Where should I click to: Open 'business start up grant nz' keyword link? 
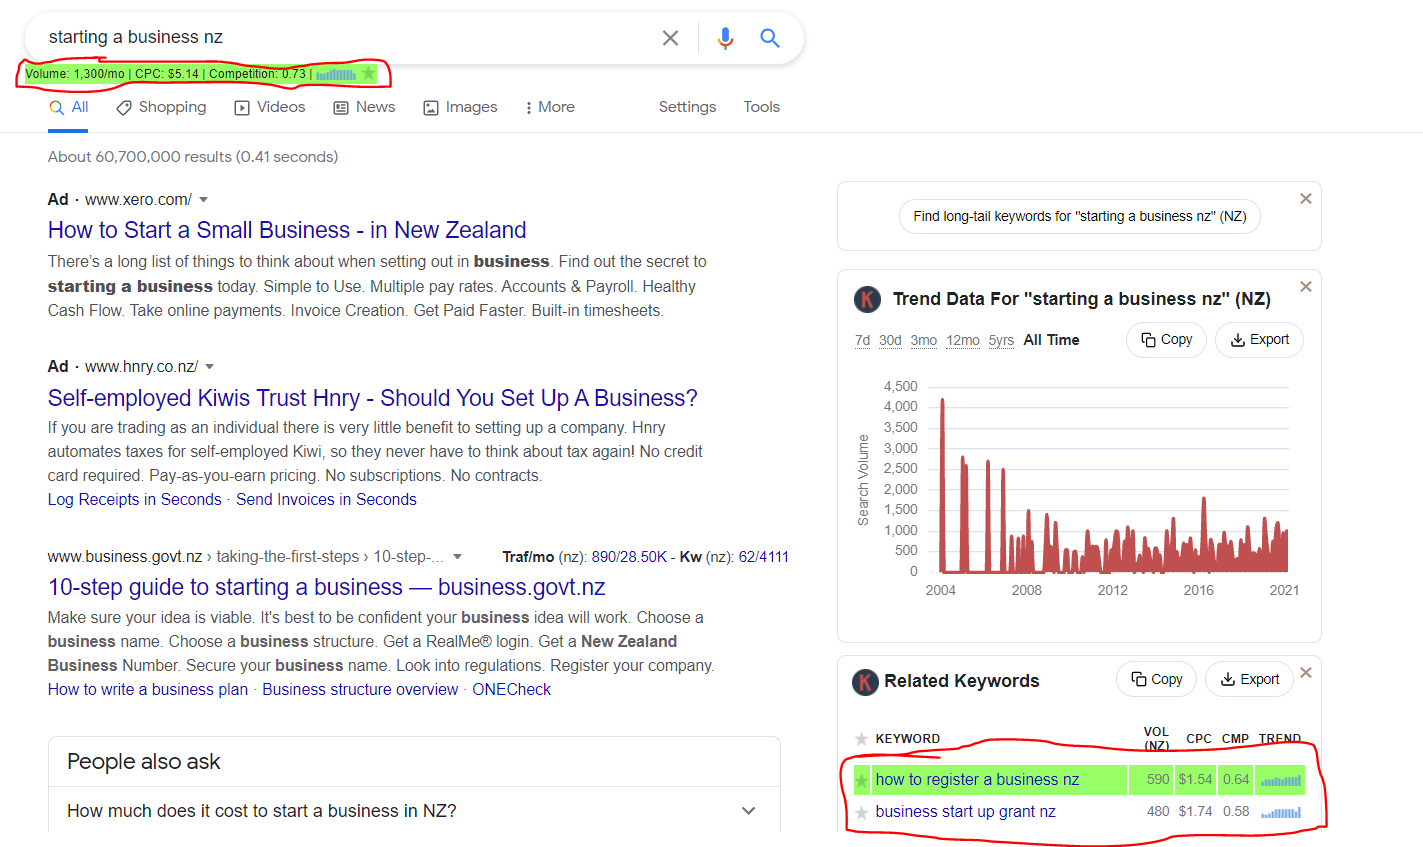965,812
